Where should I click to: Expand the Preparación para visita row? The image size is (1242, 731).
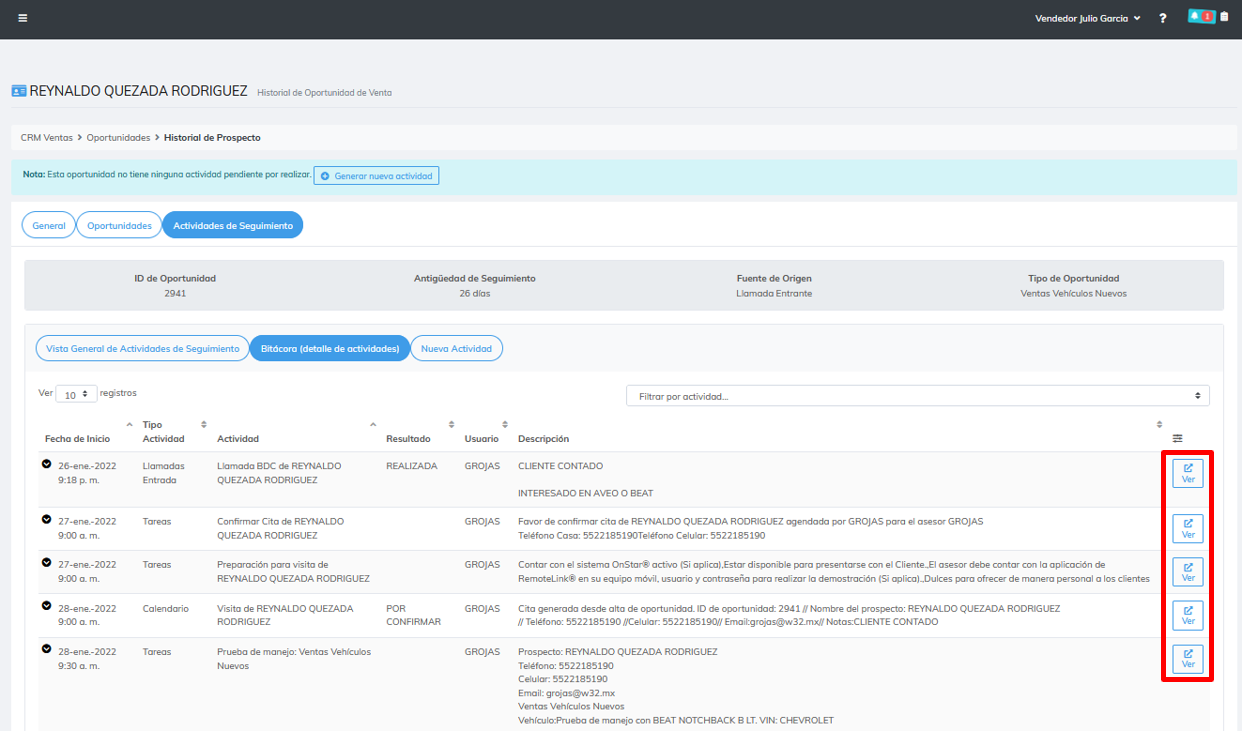46,563
